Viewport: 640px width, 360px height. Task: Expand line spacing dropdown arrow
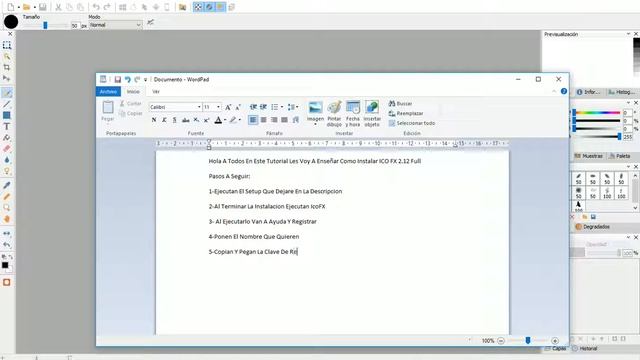pos(297,107)
